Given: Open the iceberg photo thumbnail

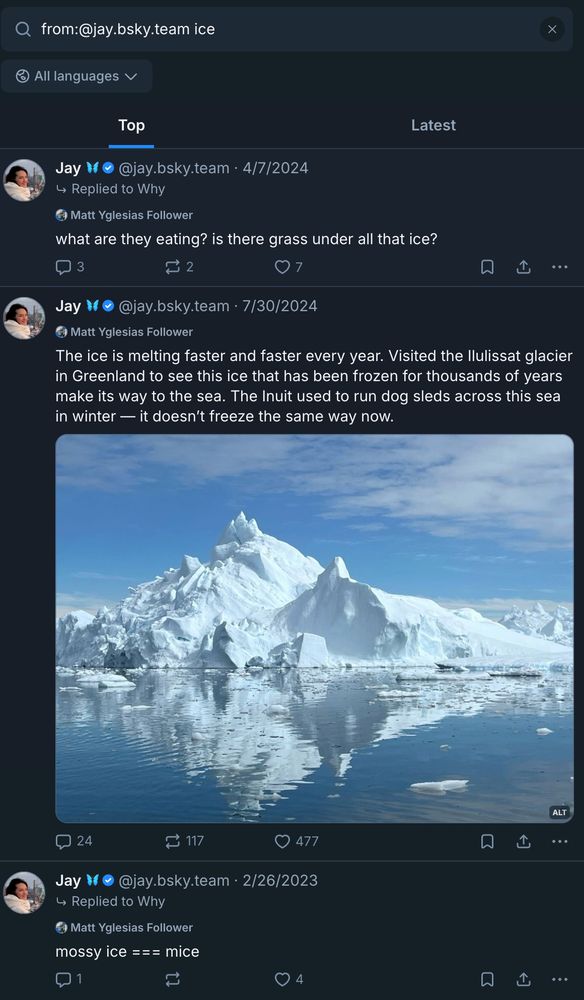Looking at the screenshot, I should (x=310, y=630).
